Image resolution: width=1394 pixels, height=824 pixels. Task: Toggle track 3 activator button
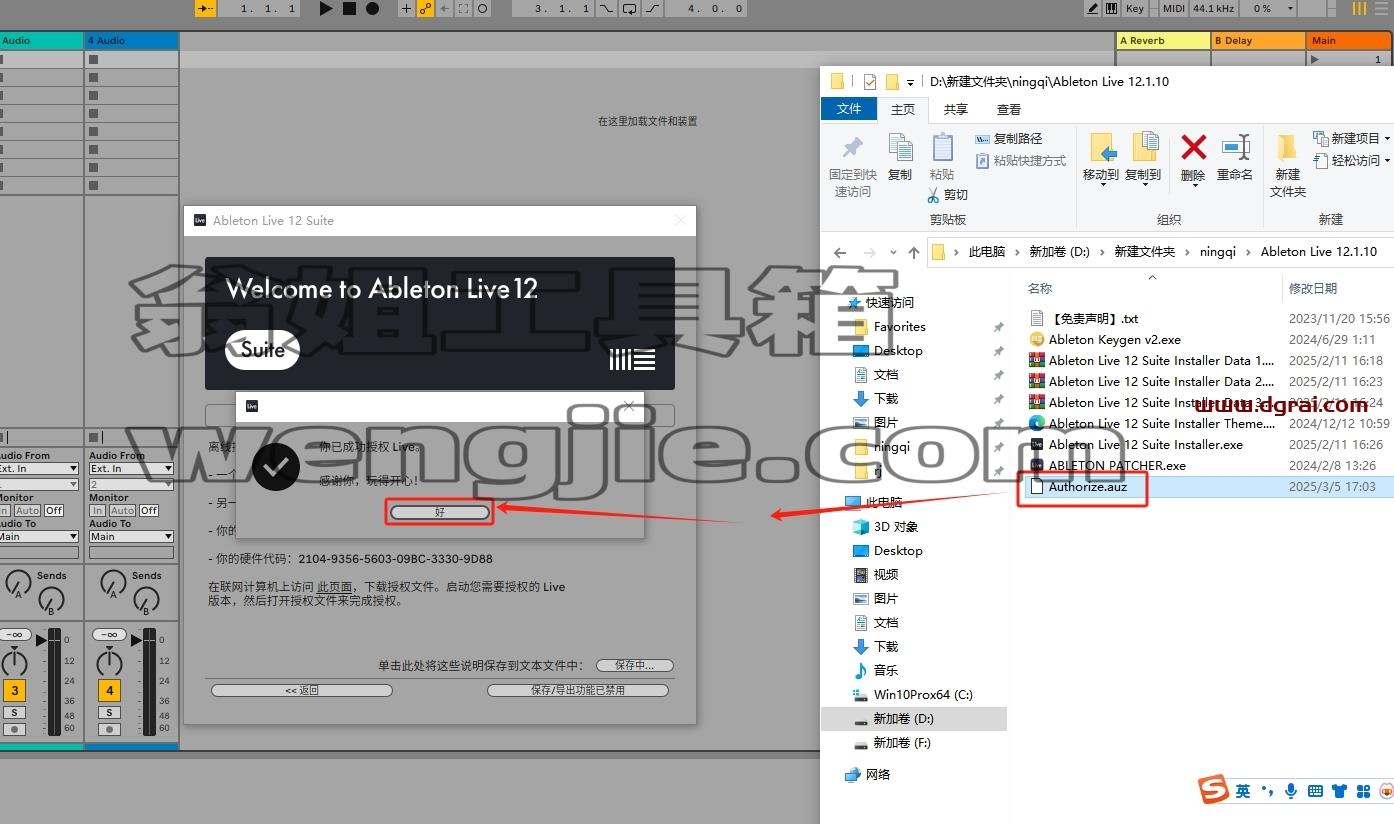point(14,690)
